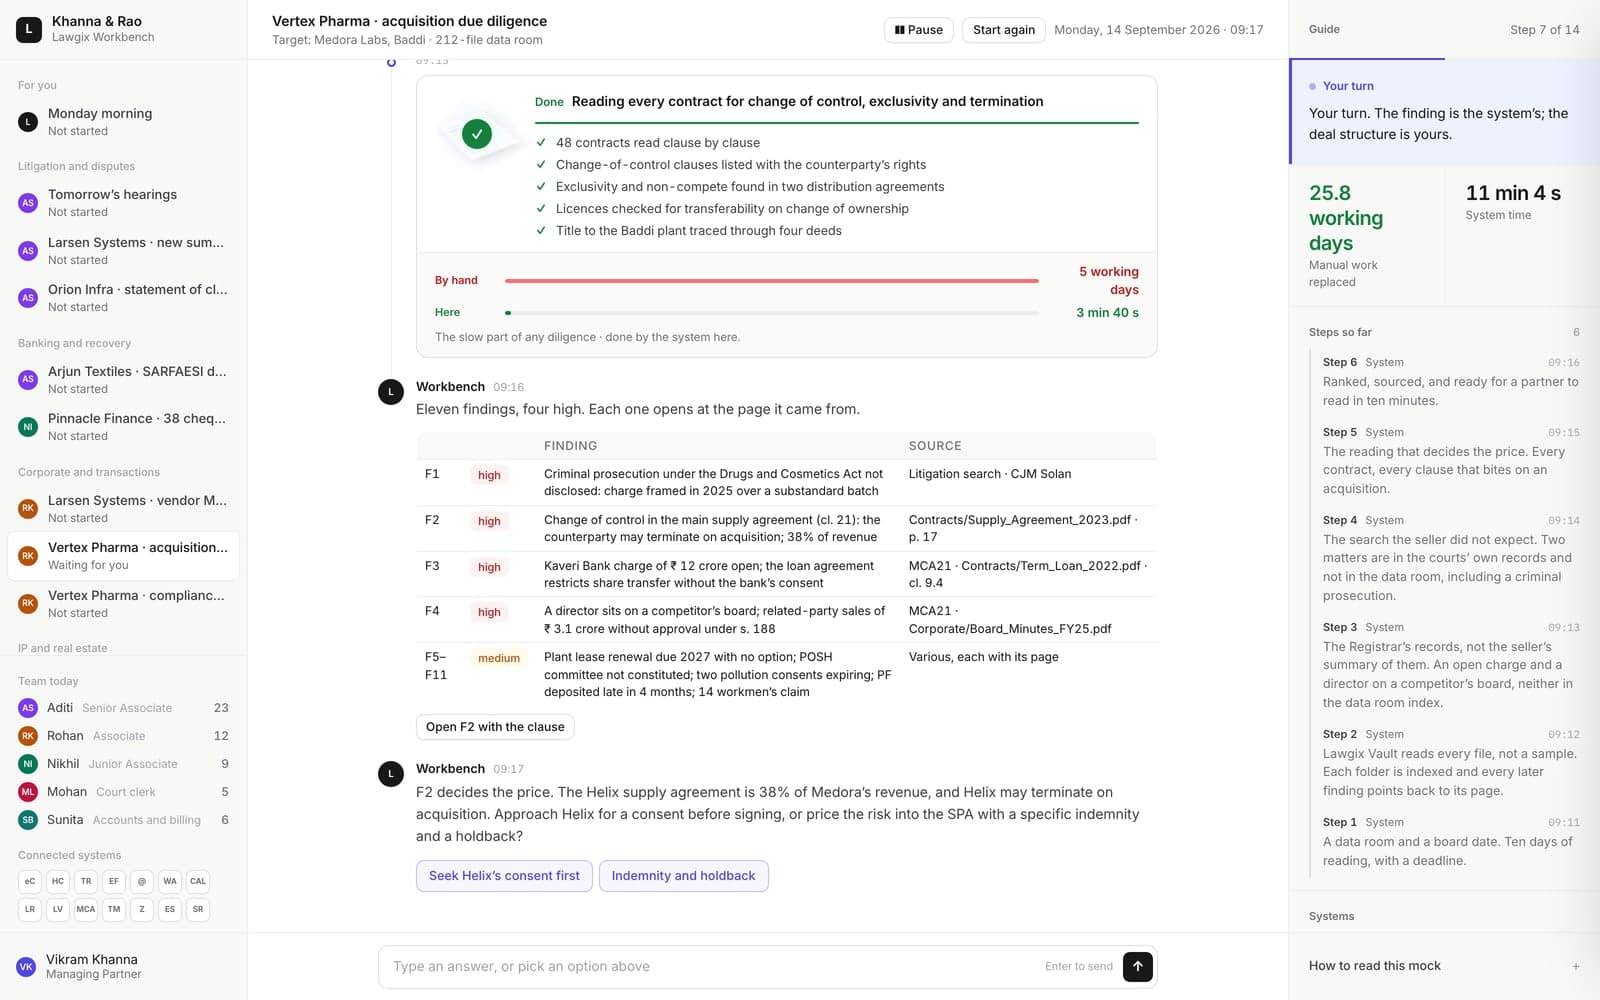The image size is (1600, 1000).
Task: Open the TR connected system chip
Action: click(x=86, y=881)
